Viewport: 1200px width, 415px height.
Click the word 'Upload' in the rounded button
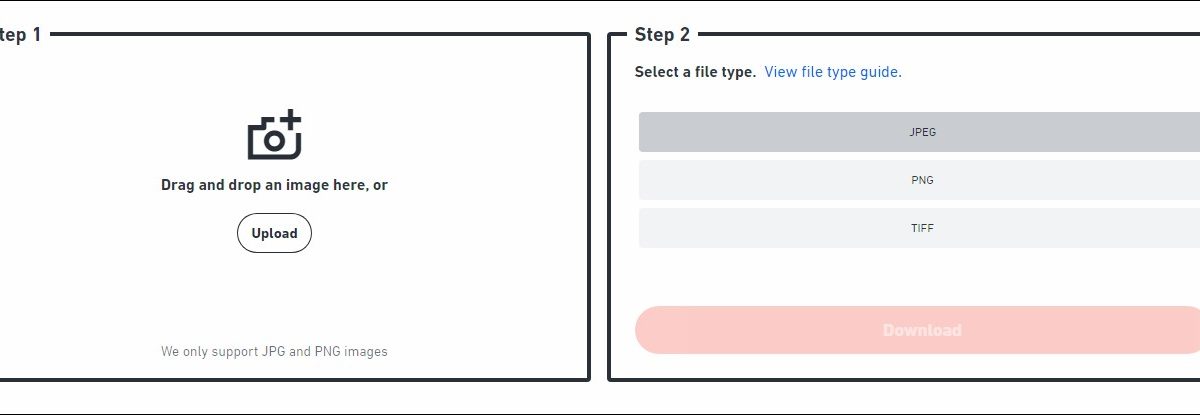274,233
